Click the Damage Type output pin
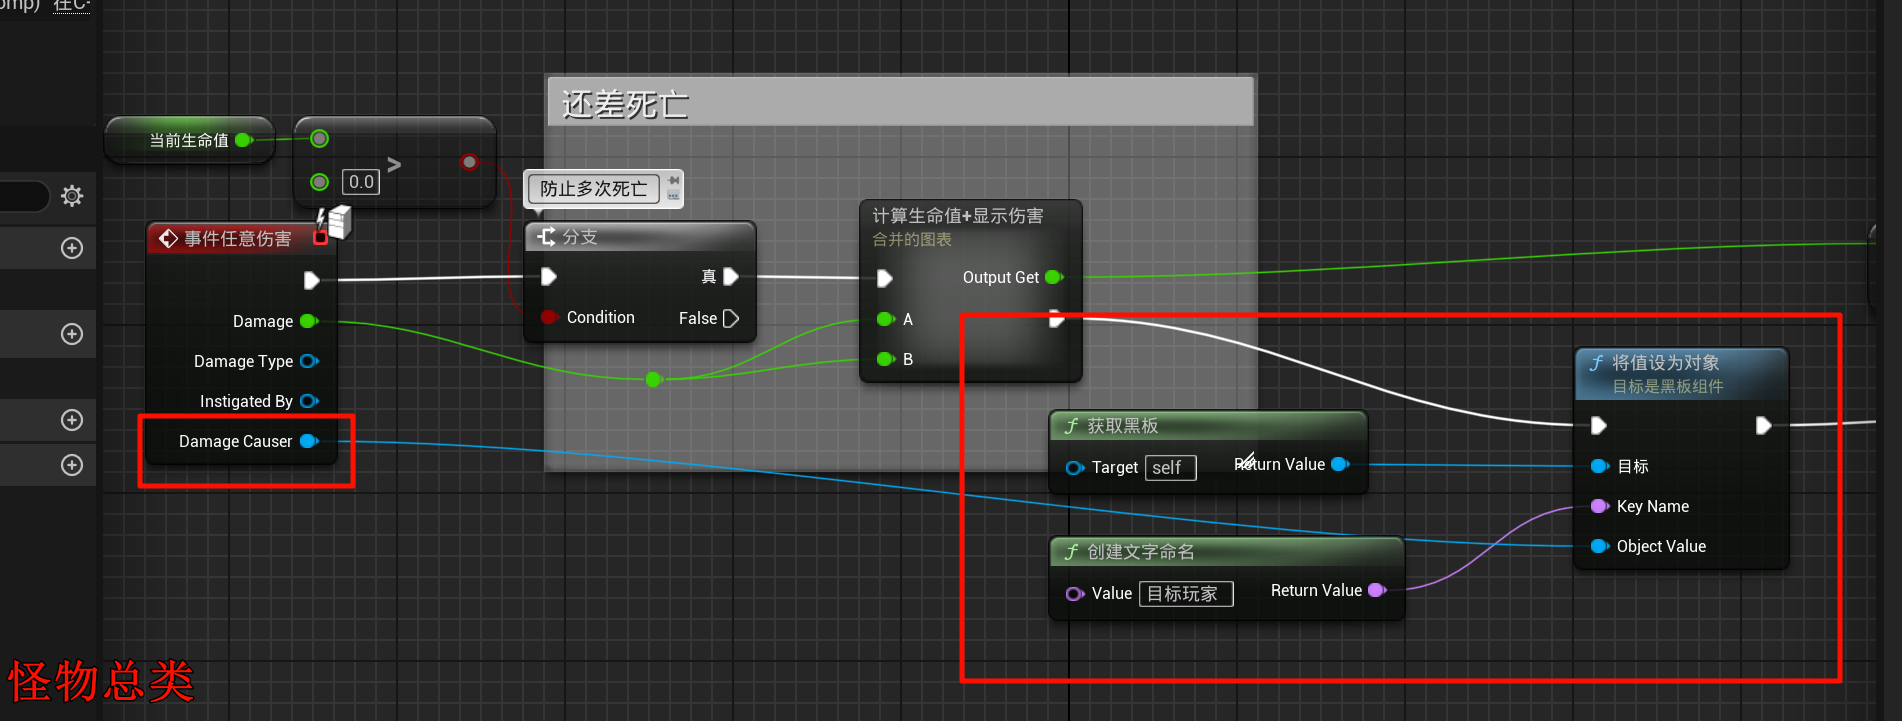Viewport: 1902px width, 721px height. click(x=309, y=361)
